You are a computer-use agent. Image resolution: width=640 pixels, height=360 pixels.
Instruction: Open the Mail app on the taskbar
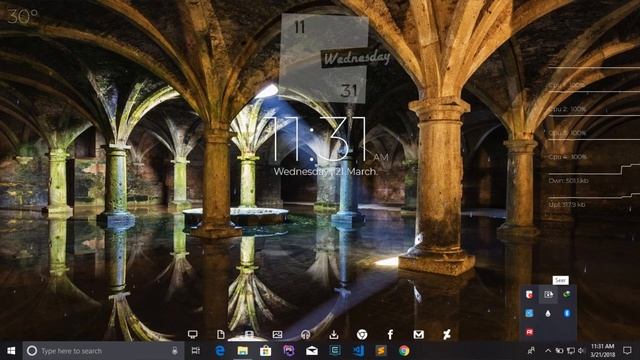312,351
